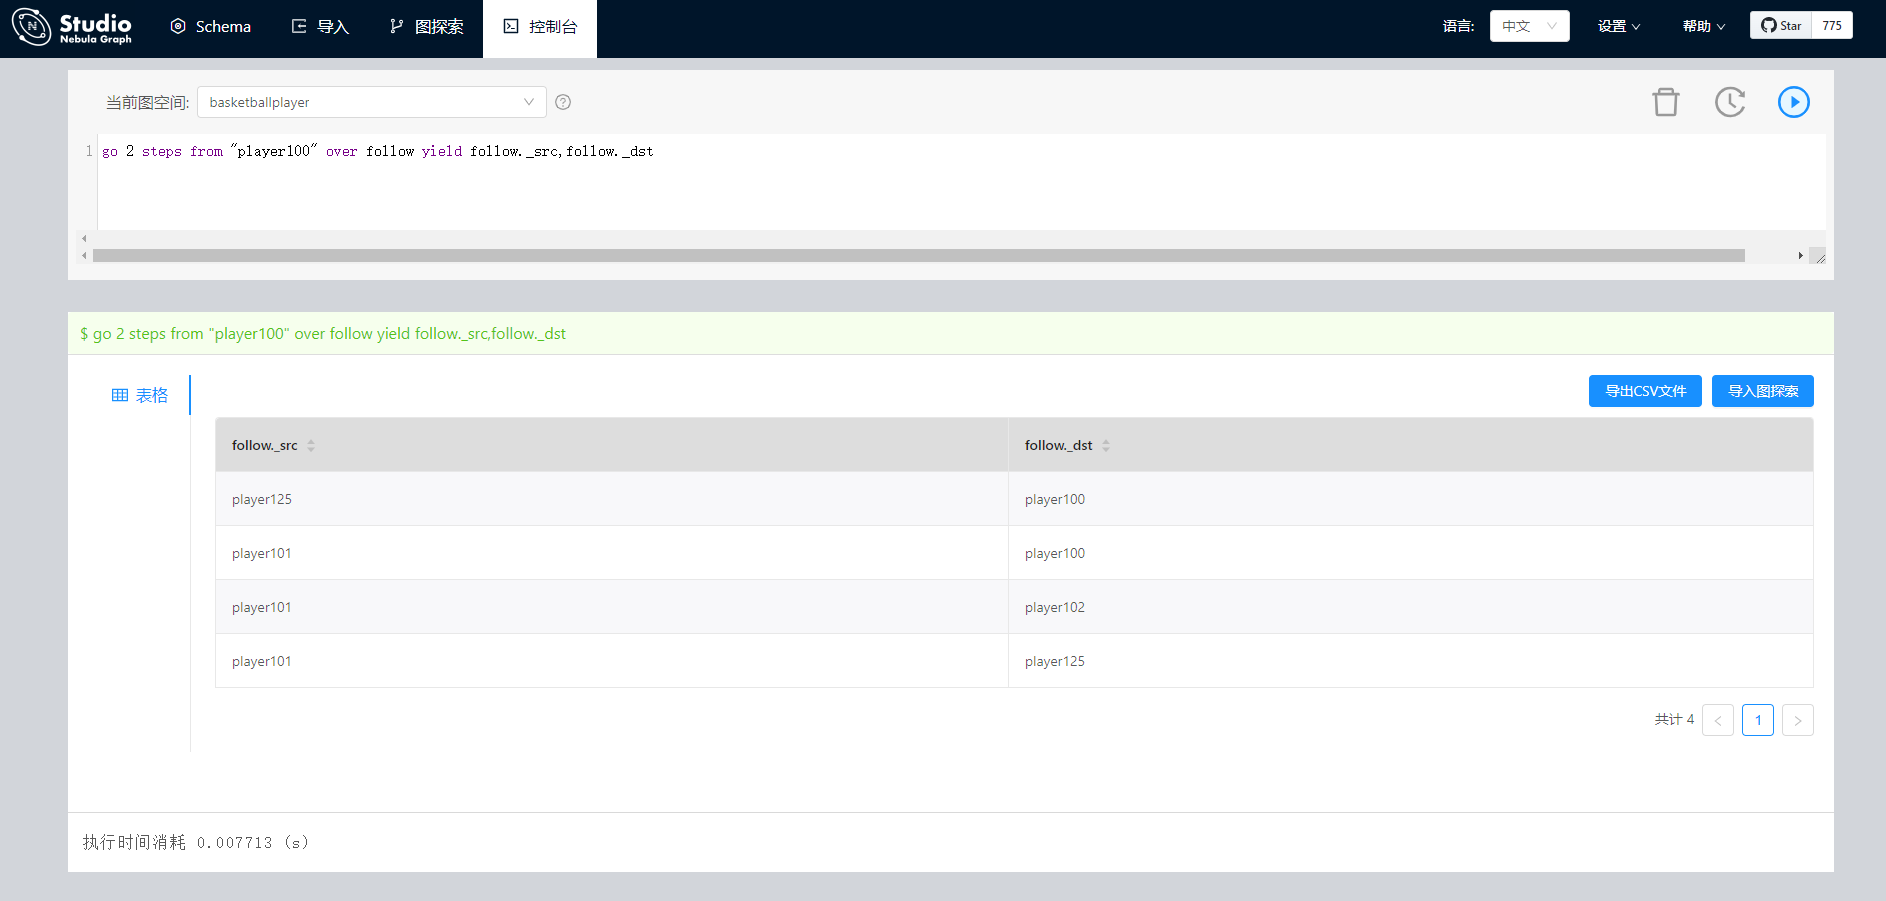This screenshot has height=901, width=1886.
Task: Open the 图探索 graph explore tab
Action: tap(426, 27)
